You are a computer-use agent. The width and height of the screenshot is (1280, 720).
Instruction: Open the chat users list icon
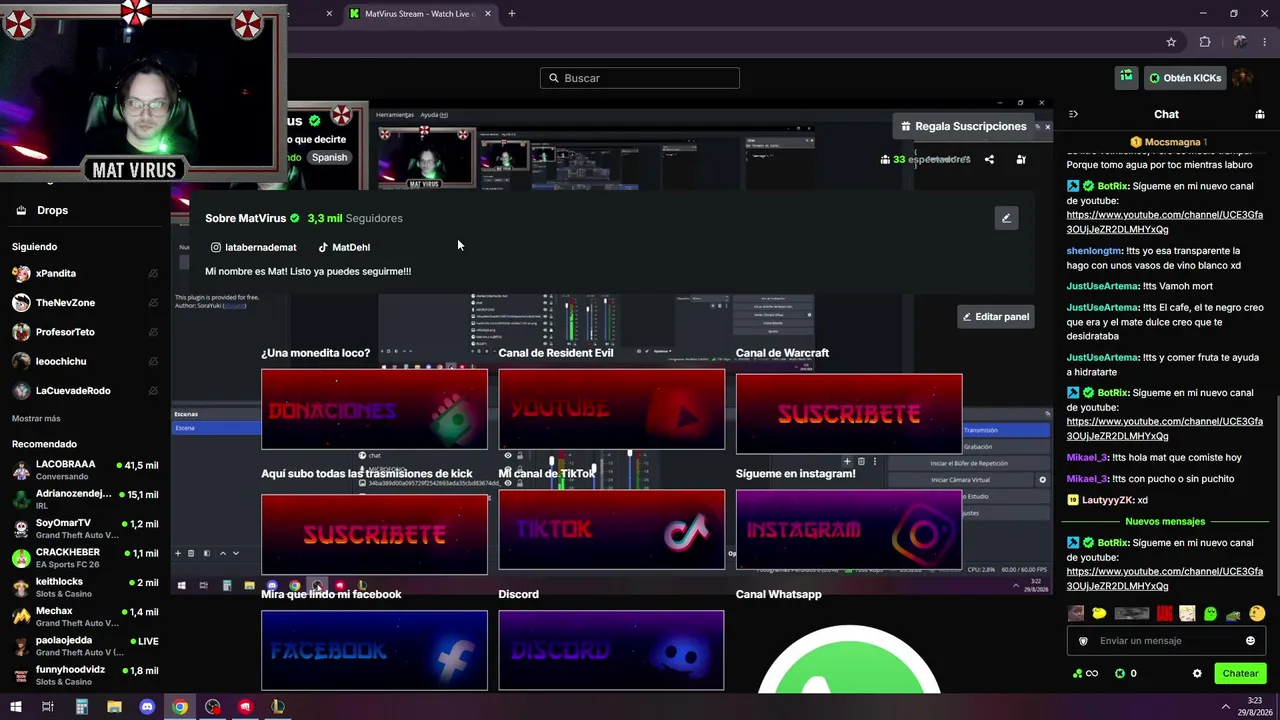click(1259, 114)
